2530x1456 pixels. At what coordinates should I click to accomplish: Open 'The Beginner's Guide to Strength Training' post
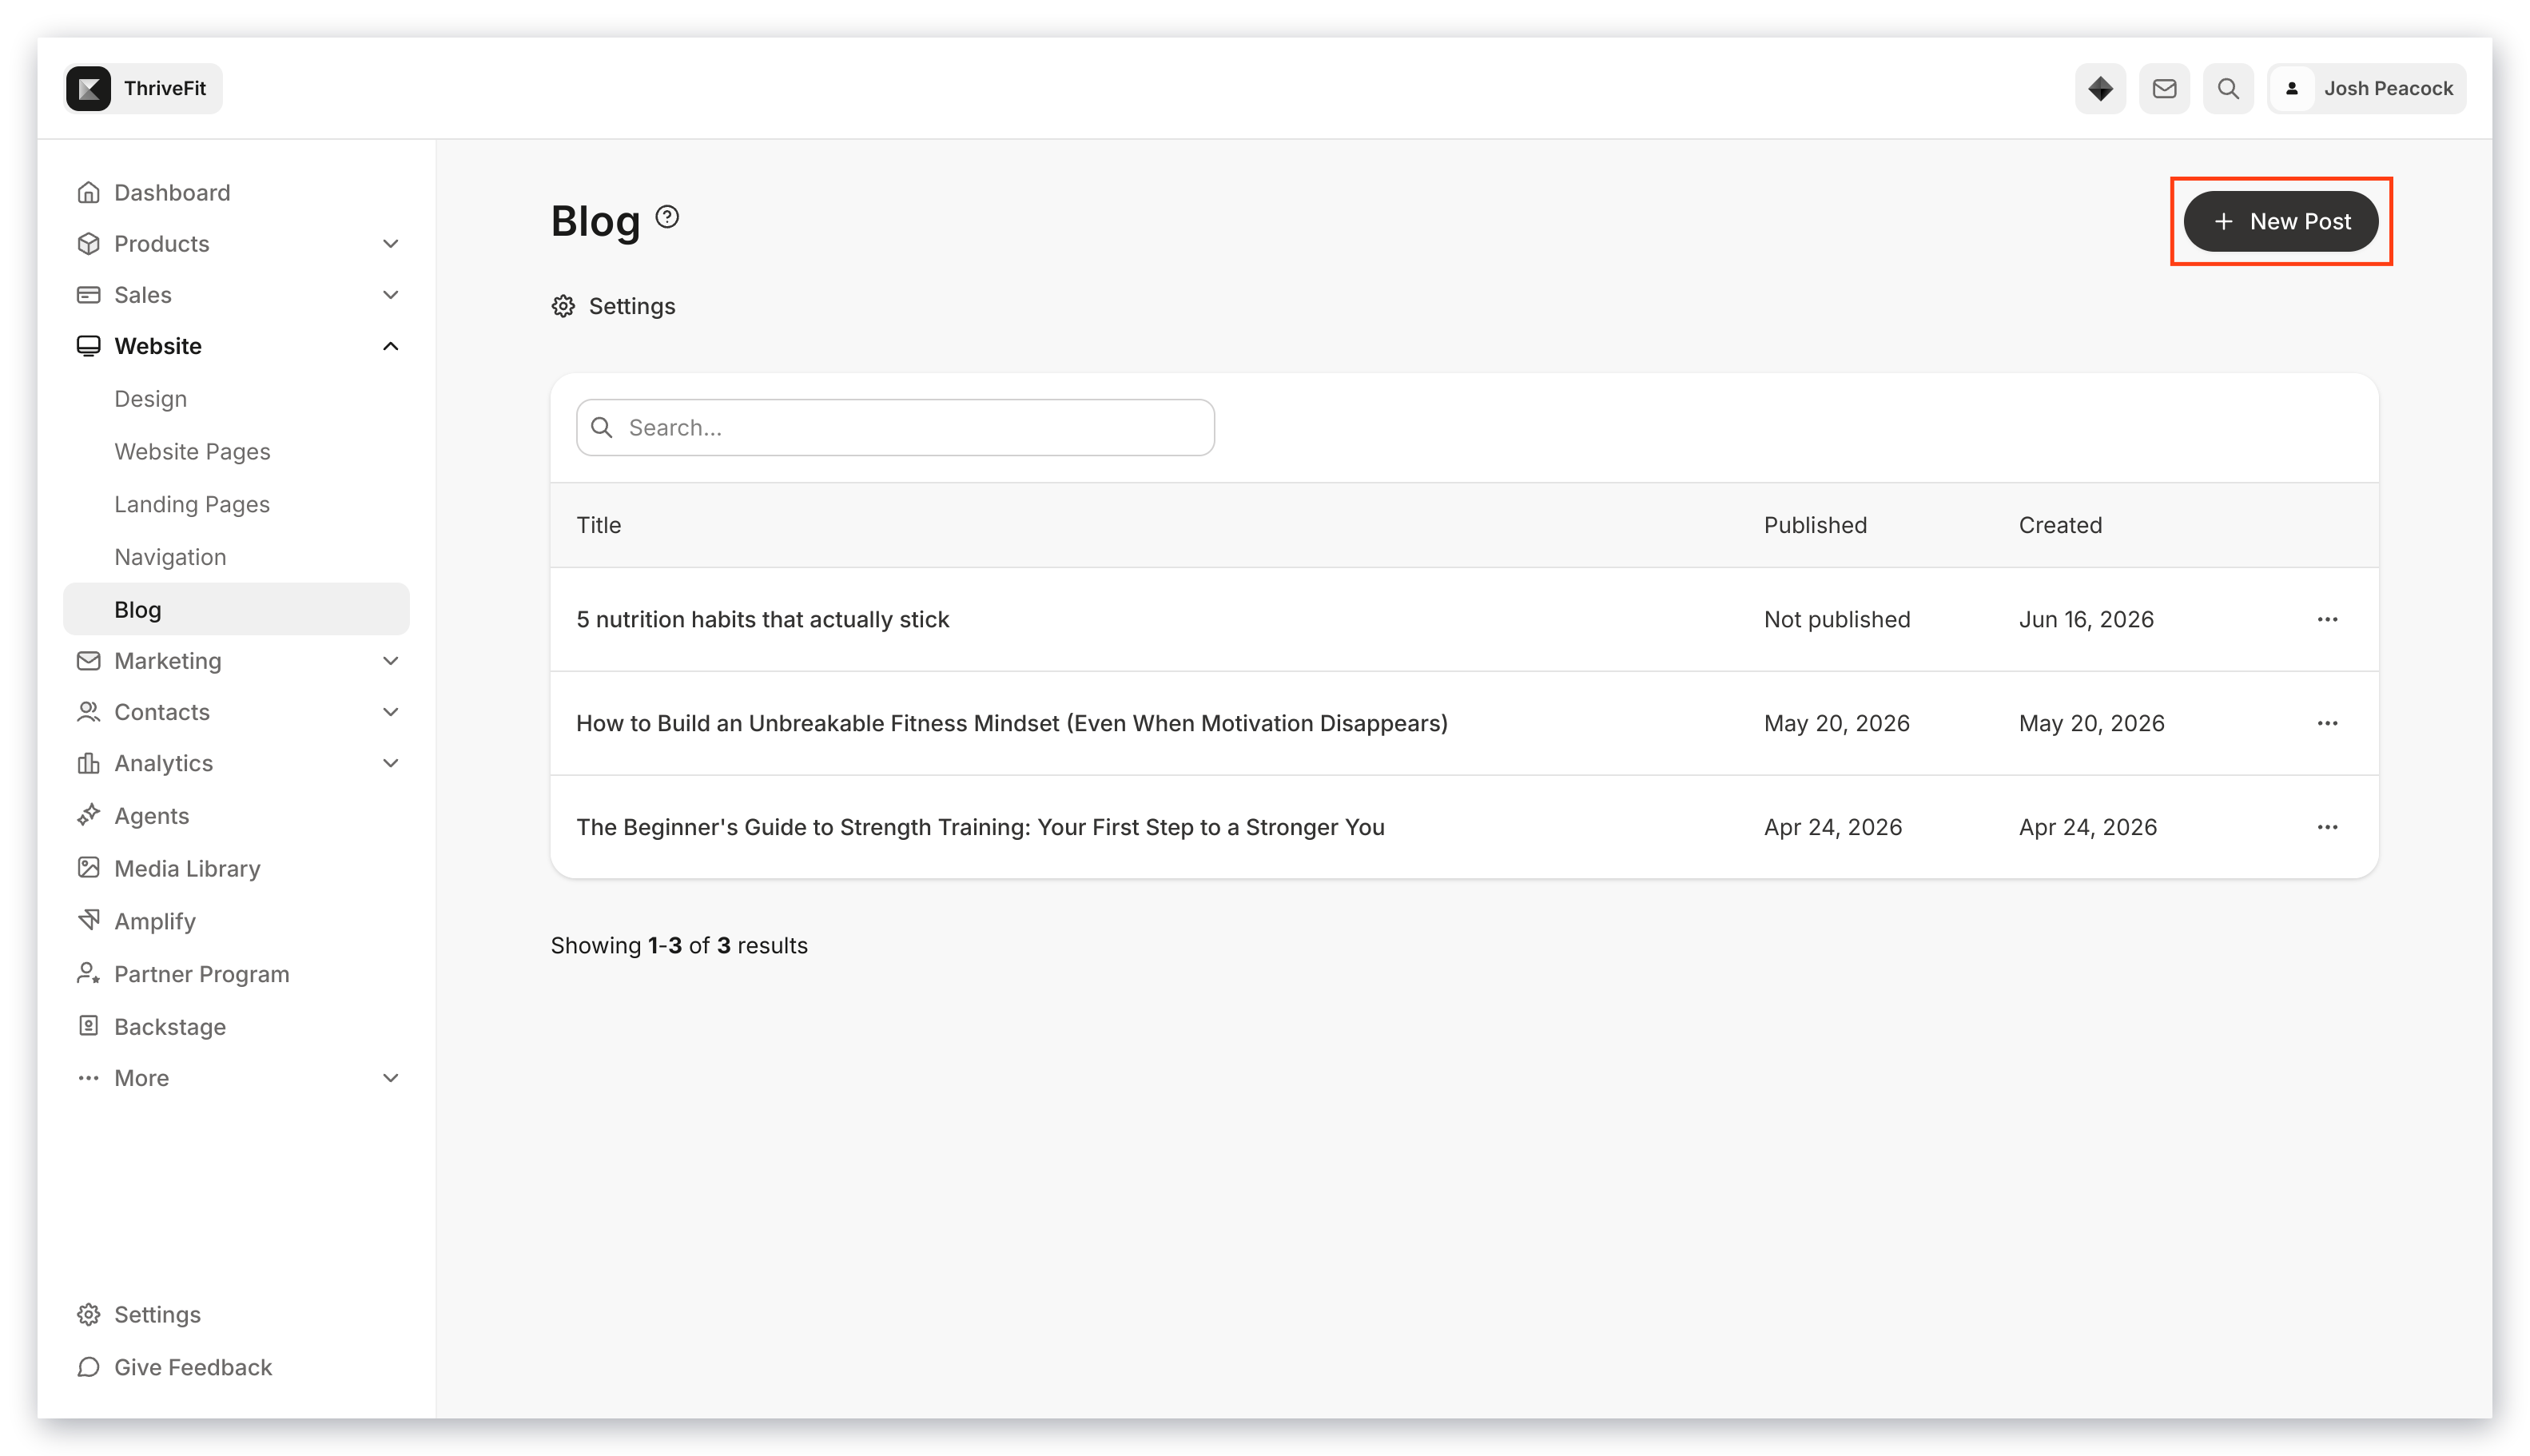pos(980,827)
